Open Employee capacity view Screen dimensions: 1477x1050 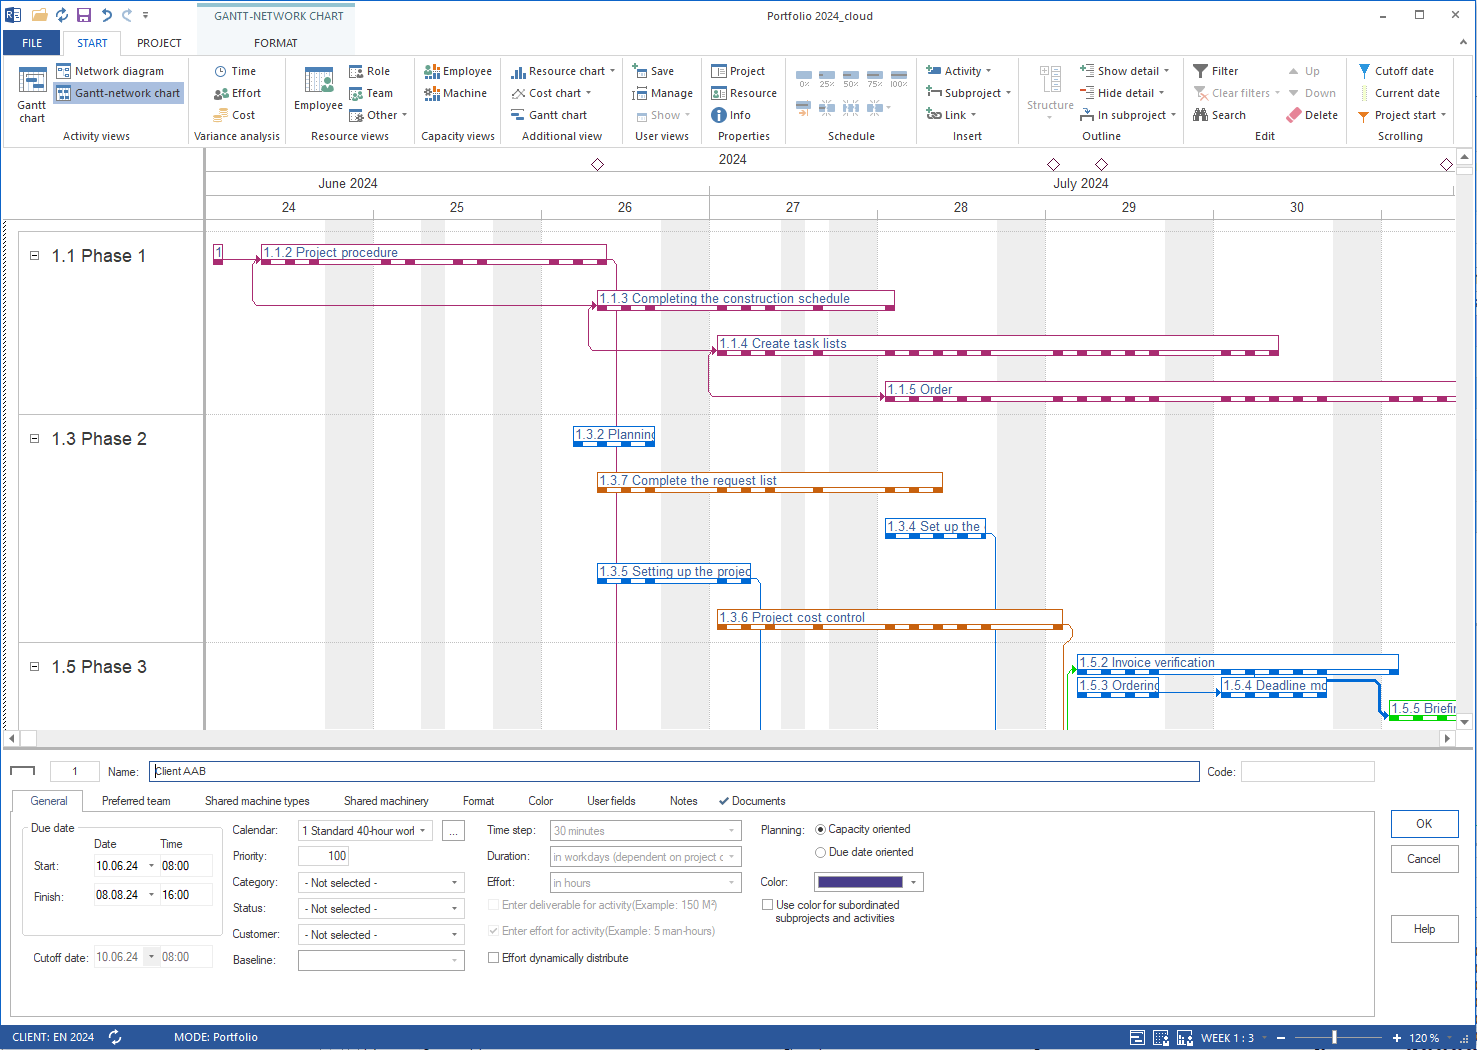tap(458, 71)
